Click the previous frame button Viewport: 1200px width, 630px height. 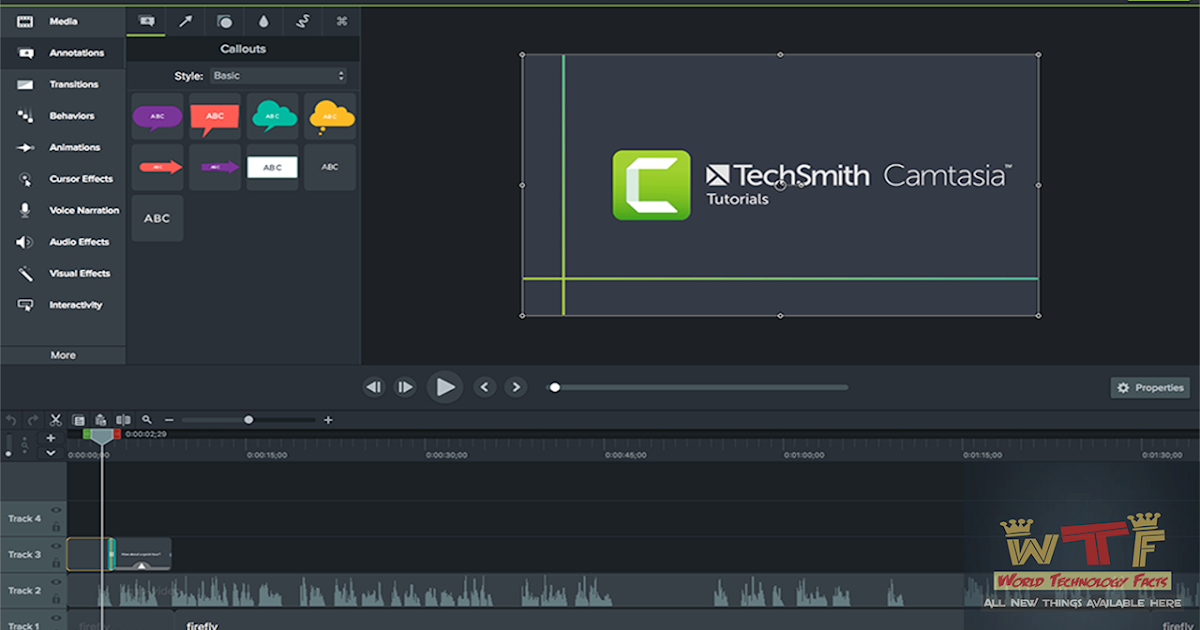pyautogui.click(x=374, y=387)
